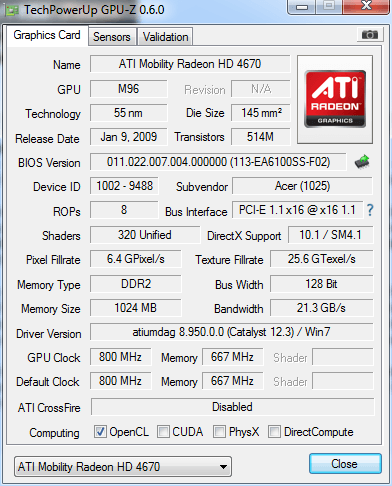Click the GPU Clock field 800 MHz

tap(120, 357)
